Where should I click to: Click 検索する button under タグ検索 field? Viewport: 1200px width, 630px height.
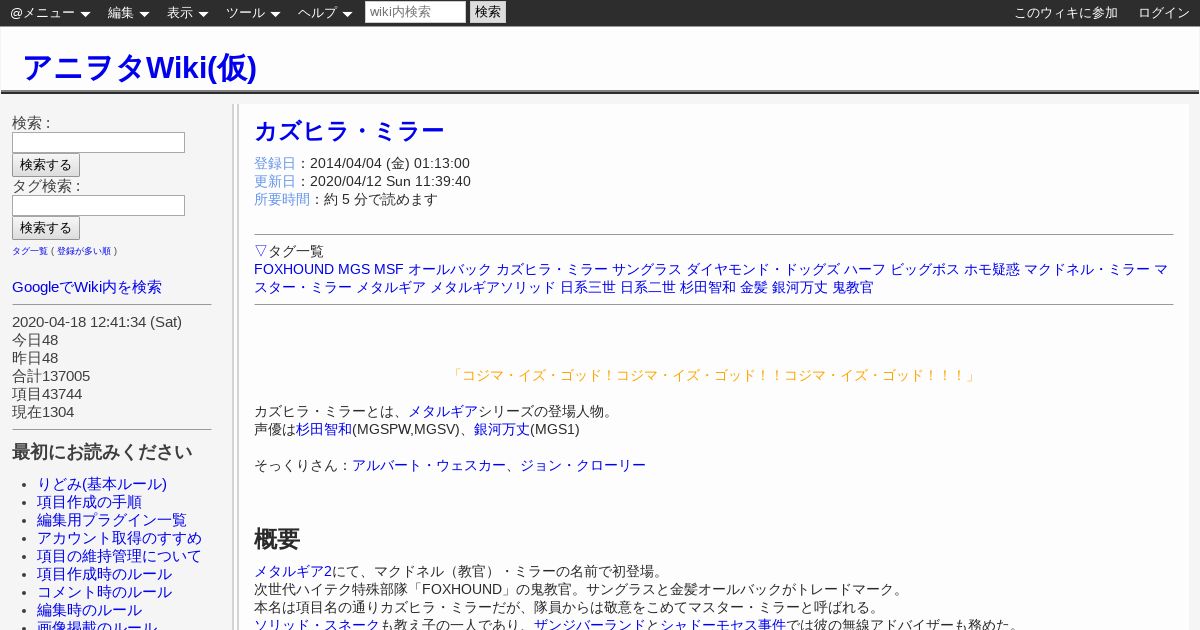click(46, 228)
